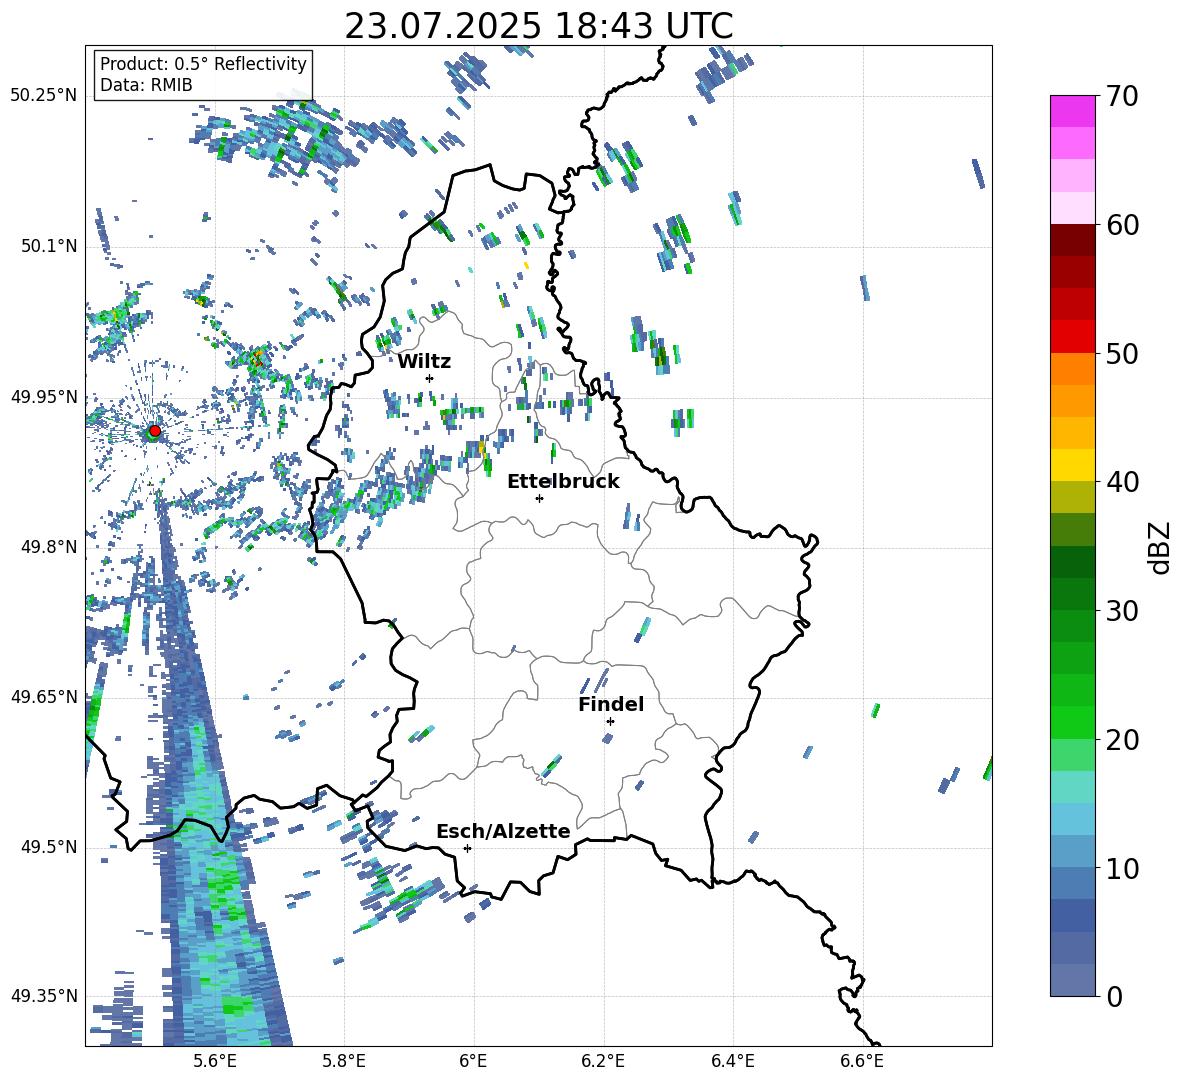
Task: Click the dark red colorbar segment below 60
Action: [x=1072, y=241]
